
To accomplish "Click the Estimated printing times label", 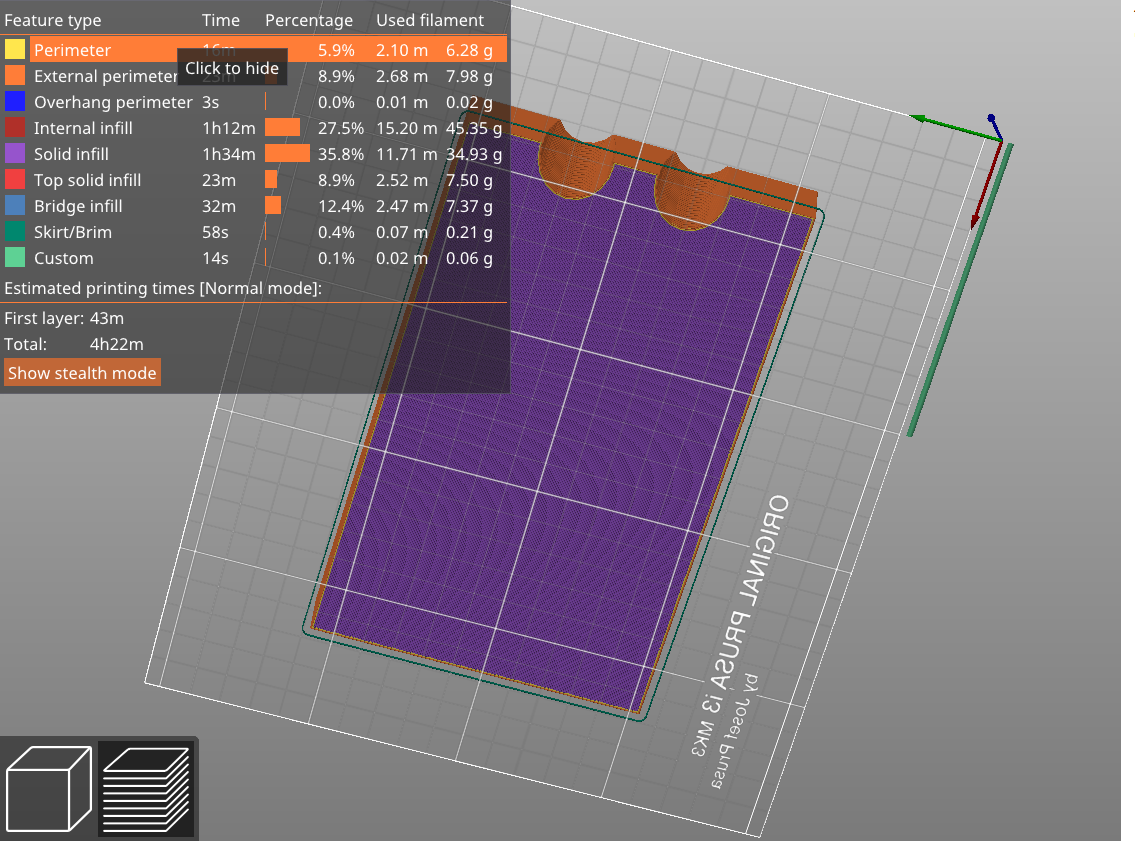I will (x=163, y=288).
